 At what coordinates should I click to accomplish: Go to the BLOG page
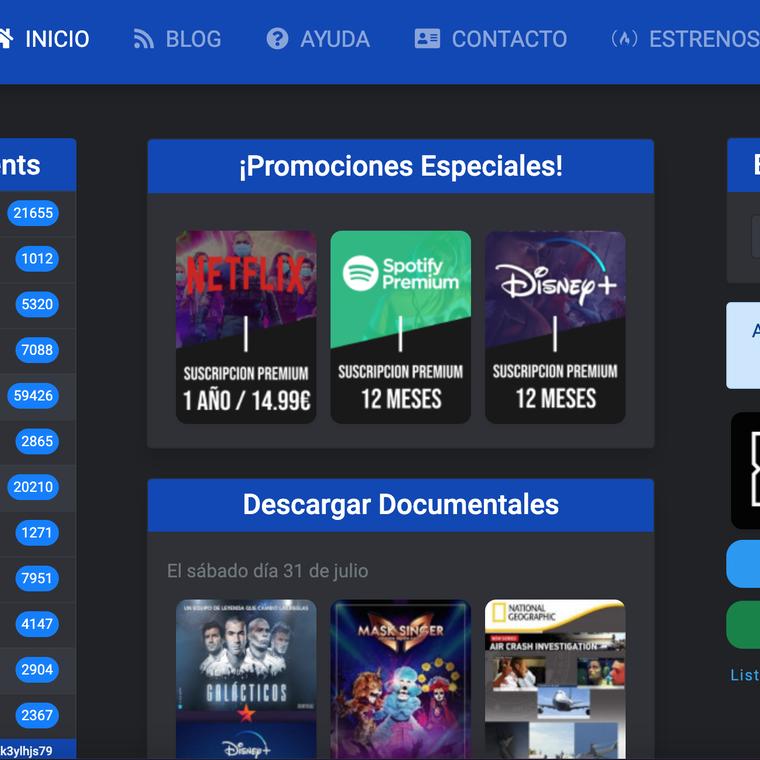193,39
